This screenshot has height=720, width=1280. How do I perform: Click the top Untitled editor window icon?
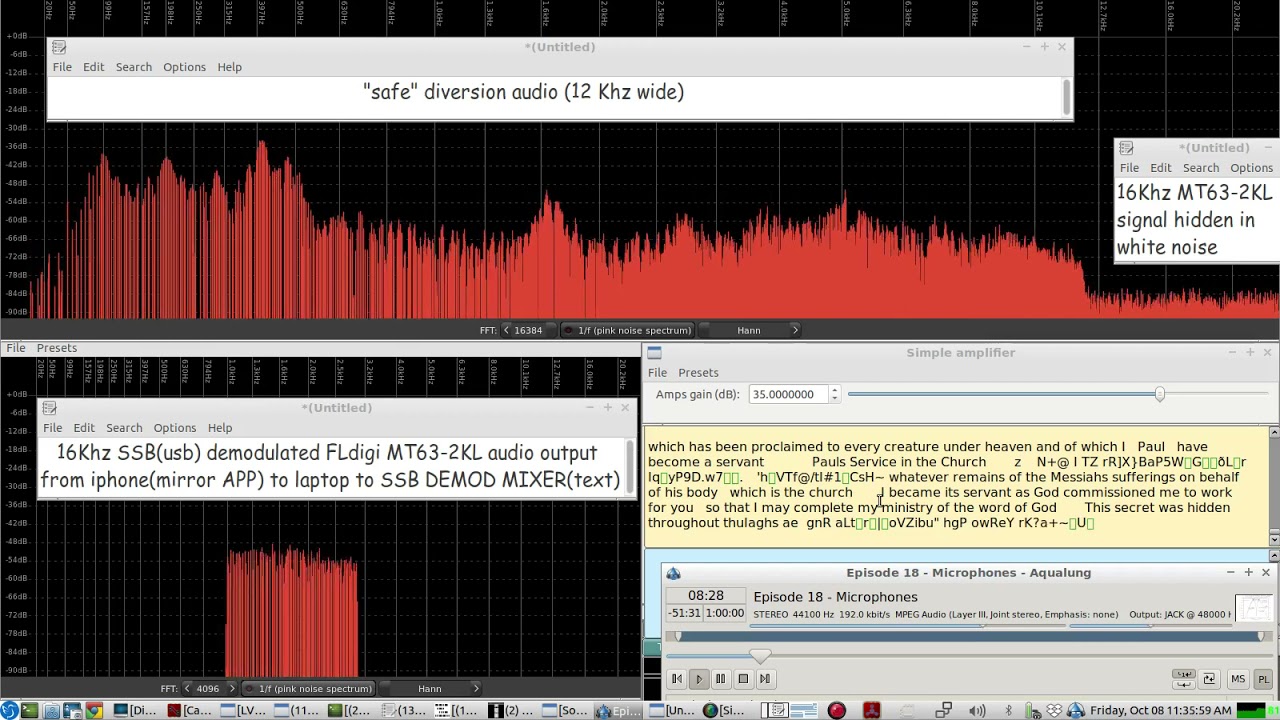pyautogui.click(x=59, y=47)
